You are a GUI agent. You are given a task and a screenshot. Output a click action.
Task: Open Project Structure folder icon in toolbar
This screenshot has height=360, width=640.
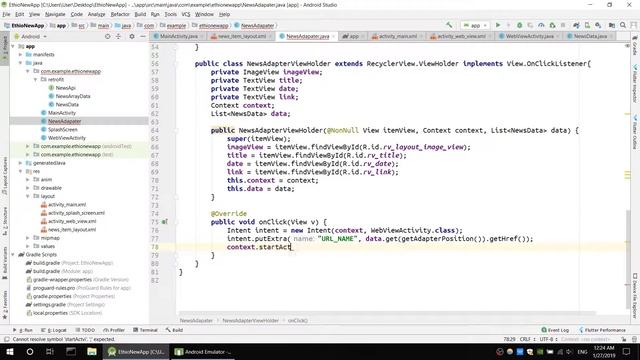pyautogui.click(x=611, y=25)
